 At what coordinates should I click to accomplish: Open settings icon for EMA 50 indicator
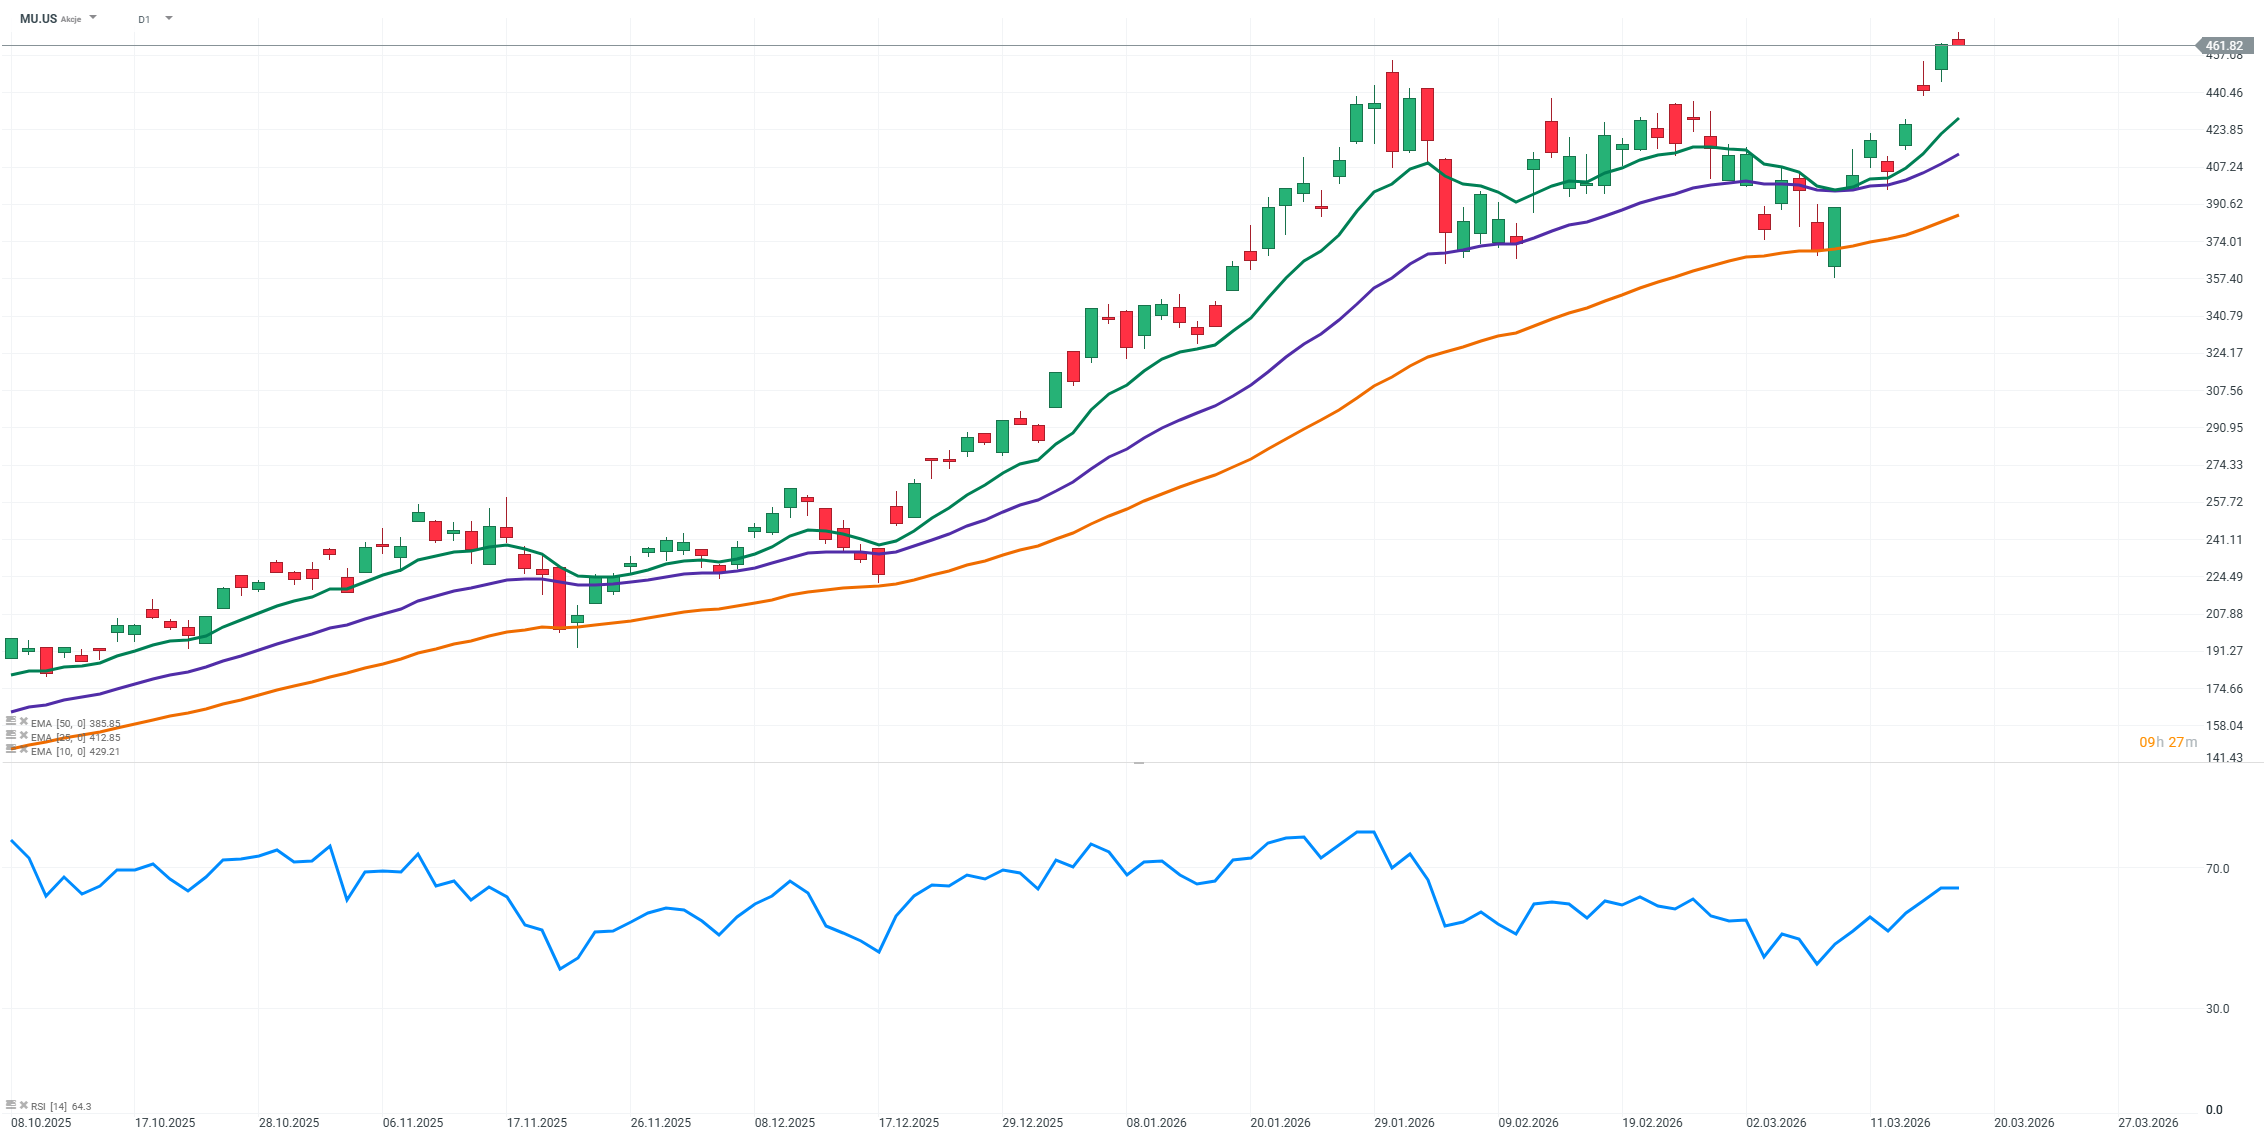pos(11,721)
